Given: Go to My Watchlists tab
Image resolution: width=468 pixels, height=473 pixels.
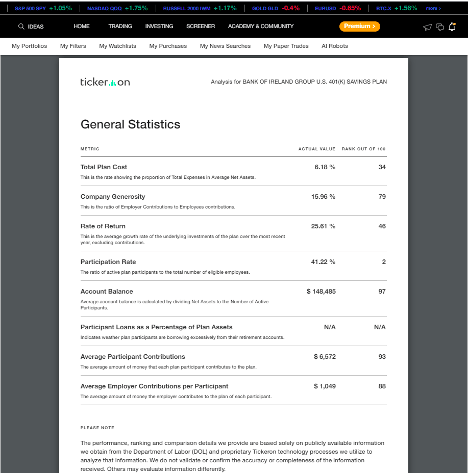Looking at the screenshot, I should coord(118,46).
